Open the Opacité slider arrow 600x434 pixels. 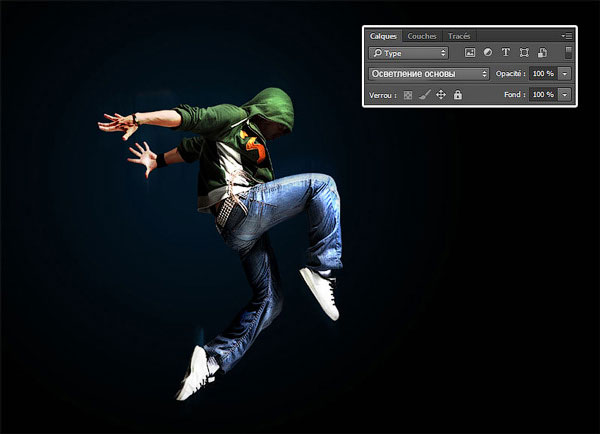click(x=565, y=73)
